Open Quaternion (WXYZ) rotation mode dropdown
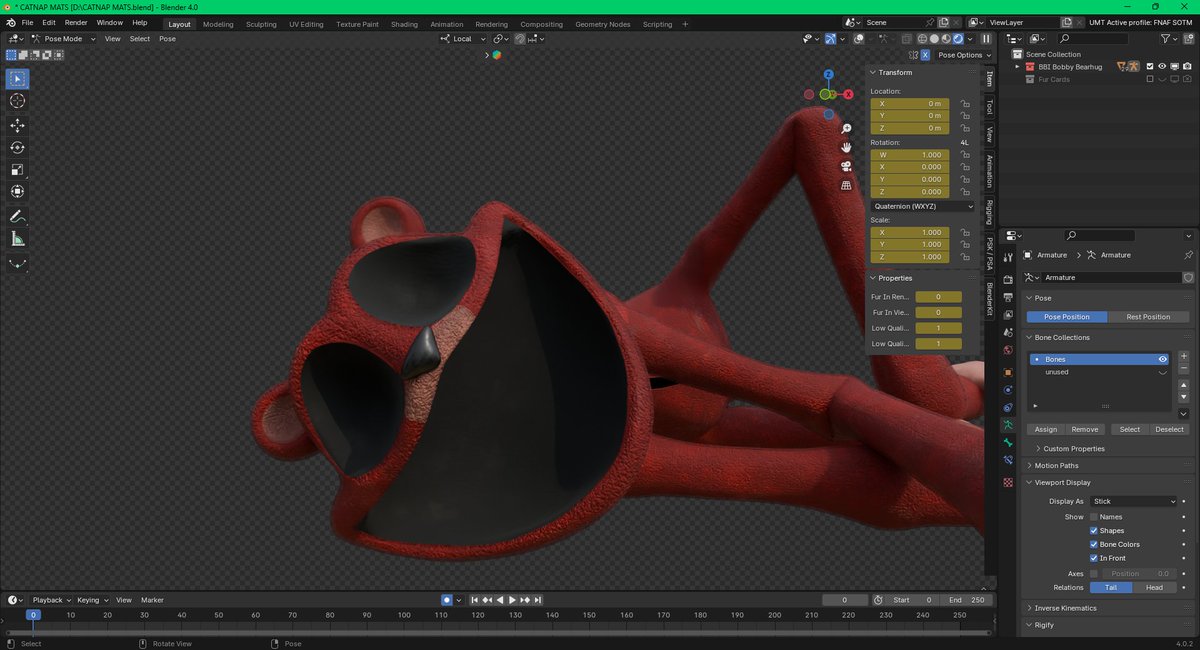 (x=923, y=206)
